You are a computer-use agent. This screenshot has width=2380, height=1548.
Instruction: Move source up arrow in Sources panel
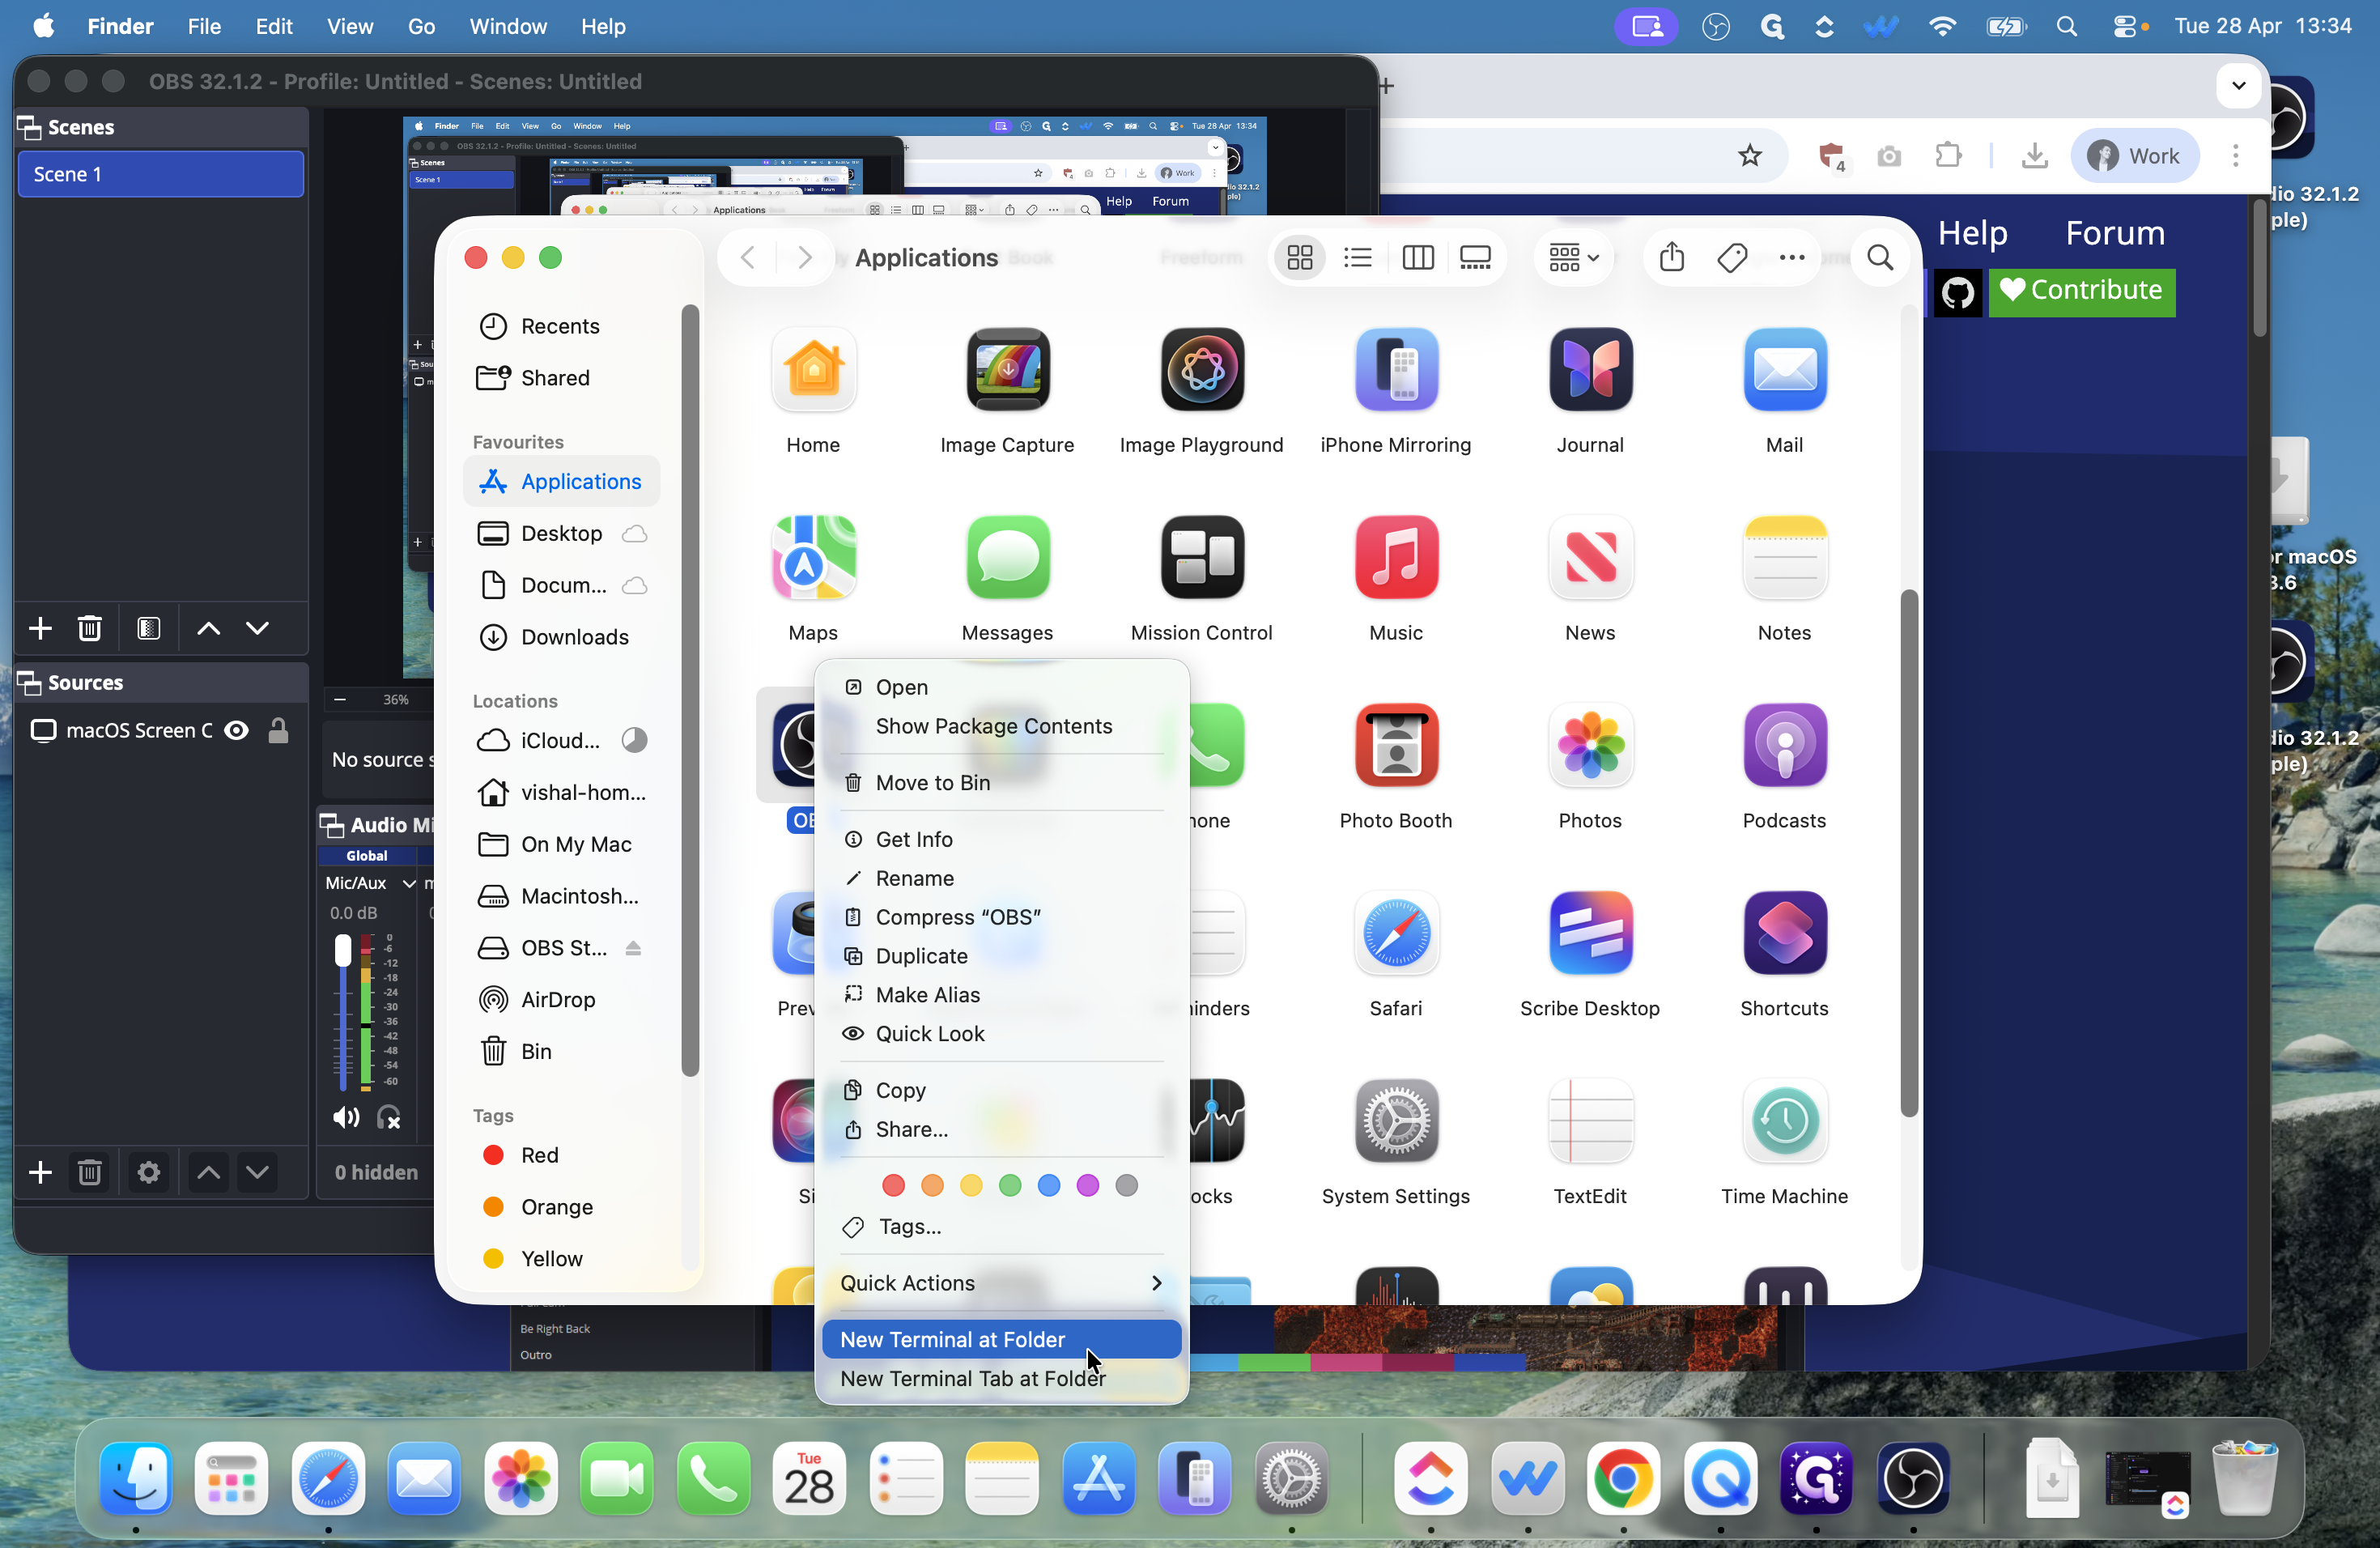(207, 1172)
